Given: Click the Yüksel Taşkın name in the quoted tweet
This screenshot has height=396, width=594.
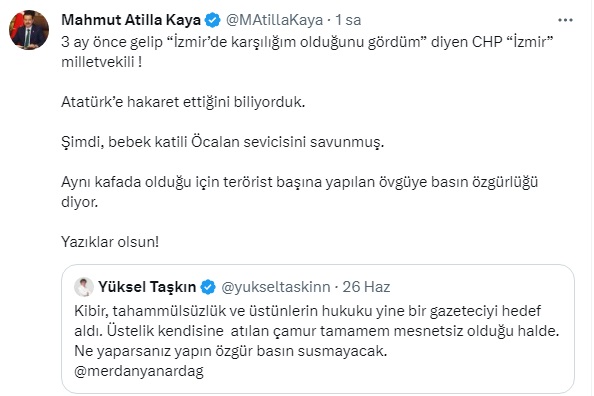Looking at the screenshot, I should [x=147, y=287].
